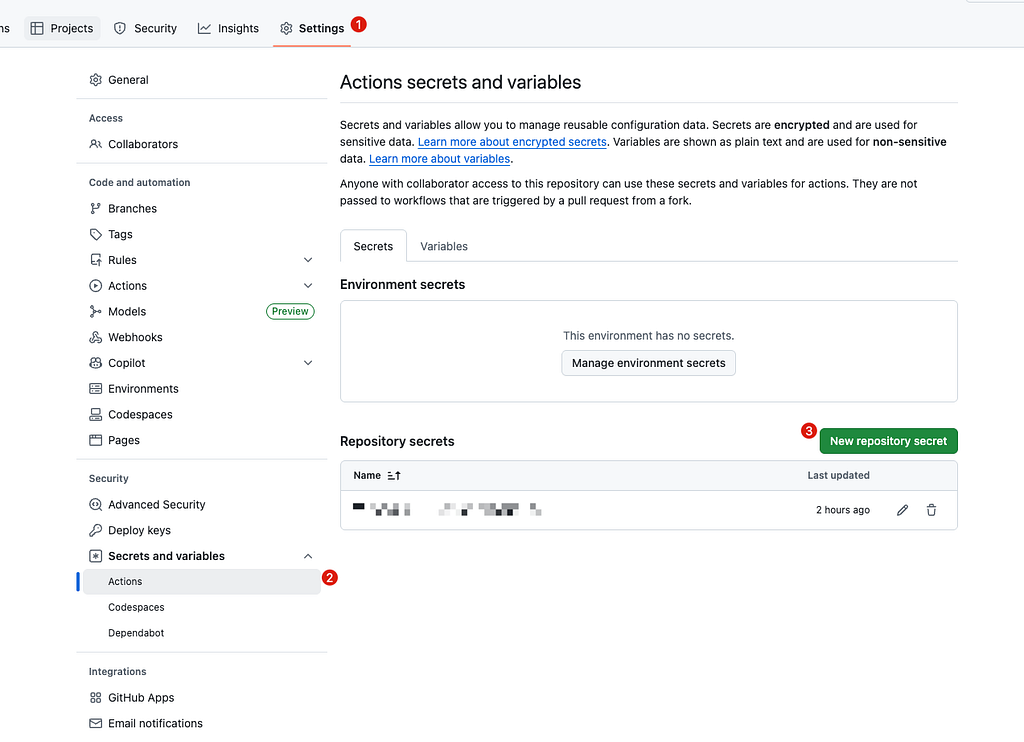Viewport: 1024px width, 742px height.
Task: Open Pages settings text in sidebar
Action: click(x=124, y=440)
